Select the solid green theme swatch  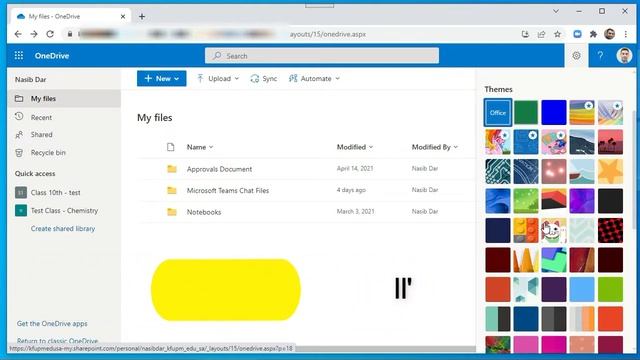(x=526, y=112)
